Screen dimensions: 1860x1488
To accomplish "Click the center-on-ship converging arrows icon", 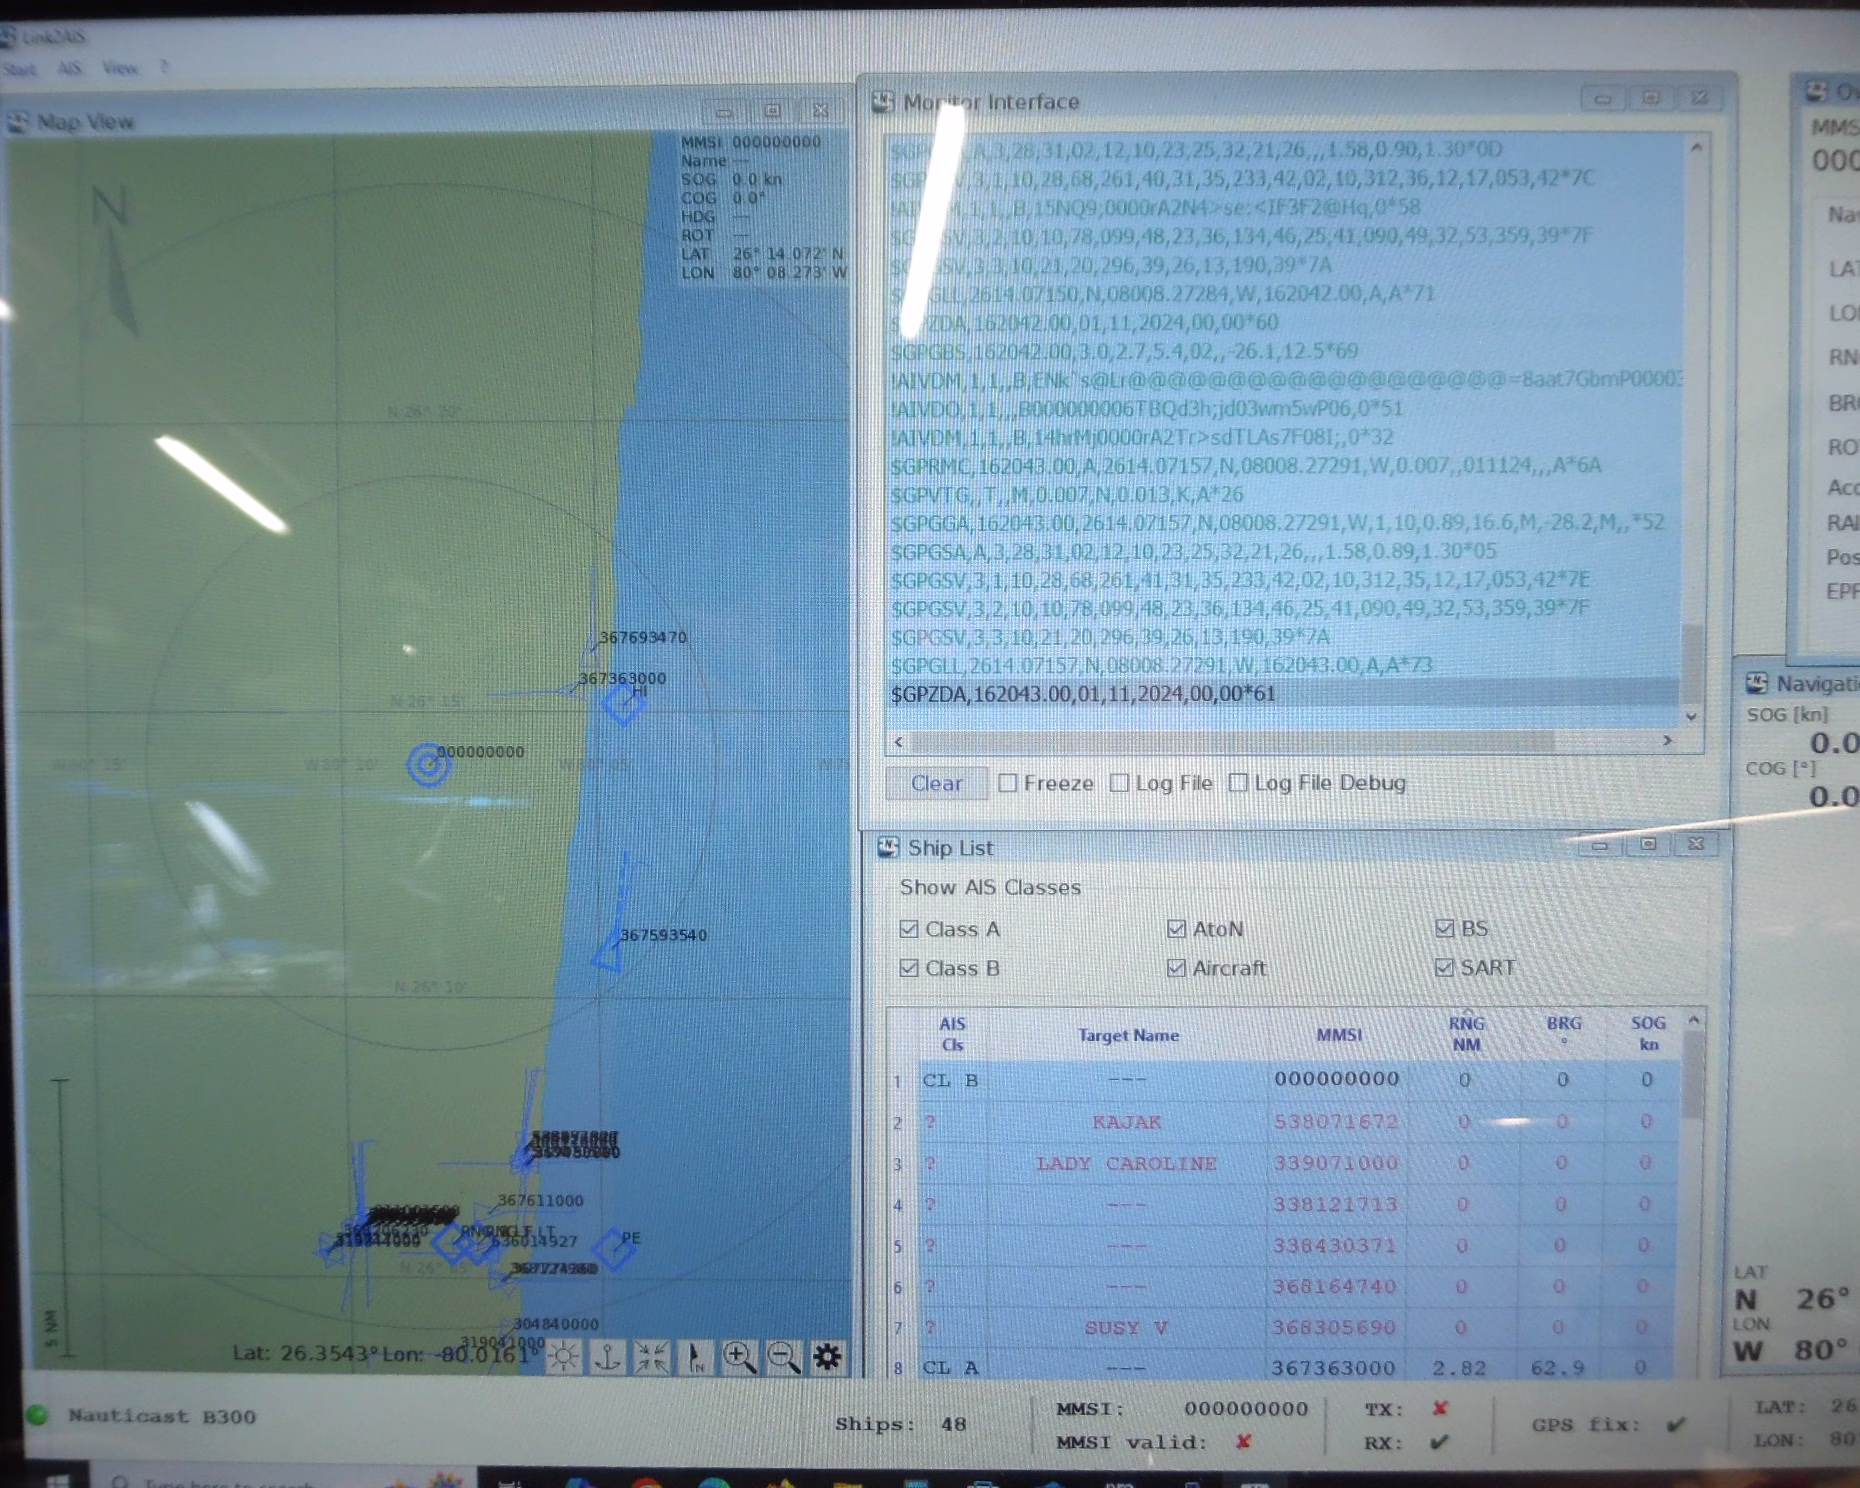I will pyautogui.click(x=651, y=1357).
